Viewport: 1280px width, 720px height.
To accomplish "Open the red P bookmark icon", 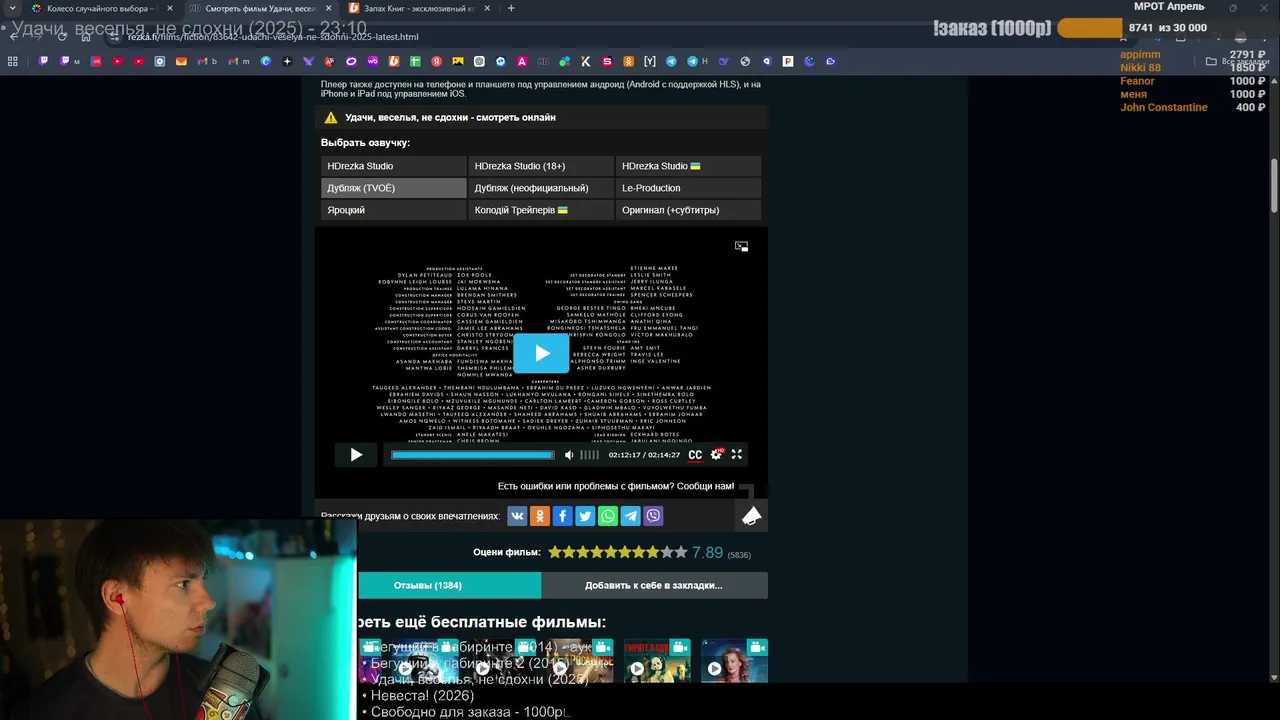I will click(788, 61).
